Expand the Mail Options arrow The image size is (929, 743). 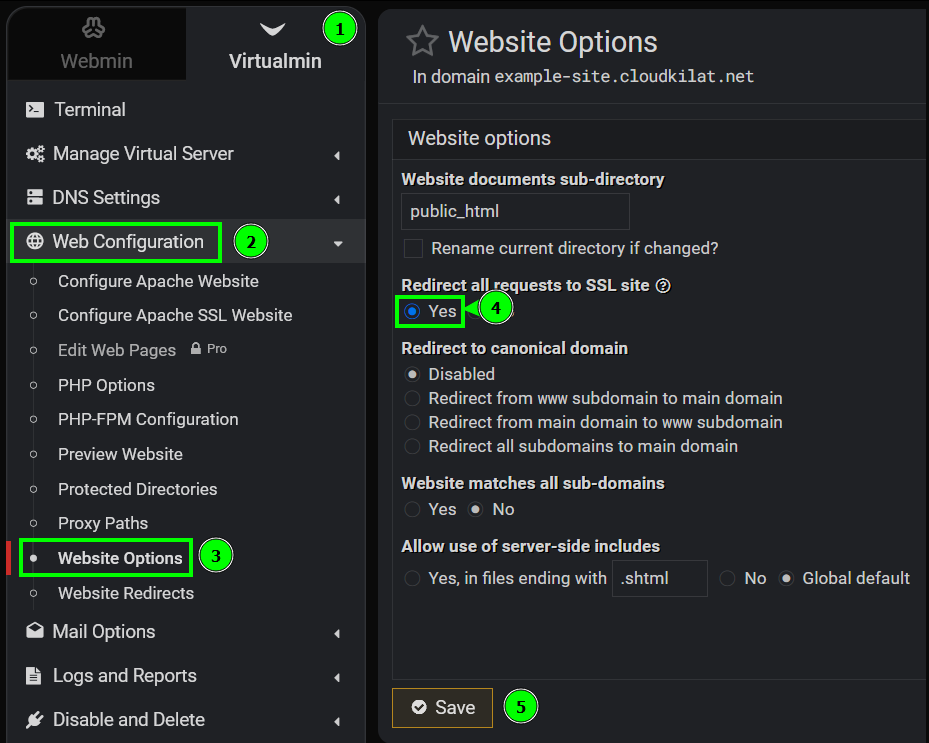tap(337, 633)
